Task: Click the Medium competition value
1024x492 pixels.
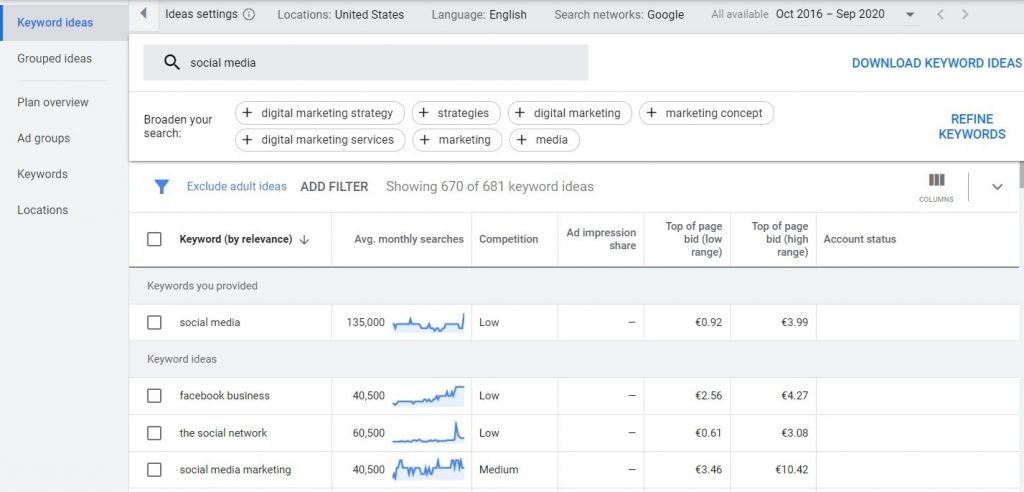Action: (x=498, y=469)
